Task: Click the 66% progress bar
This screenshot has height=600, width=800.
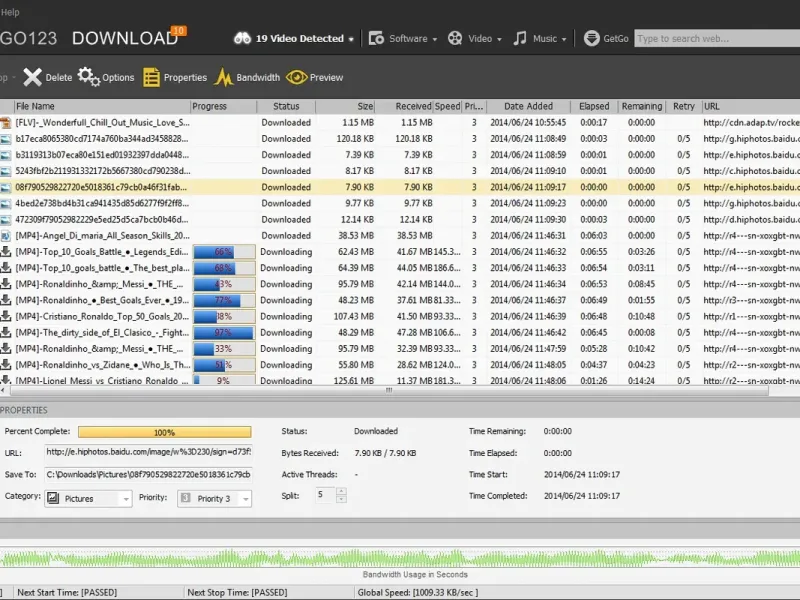Action: [x=224, y=252]
